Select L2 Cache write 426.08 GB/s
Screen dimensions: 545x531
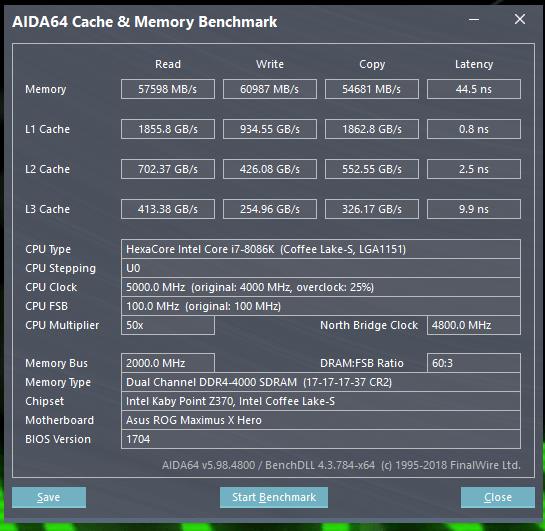(x=270, y=169)
